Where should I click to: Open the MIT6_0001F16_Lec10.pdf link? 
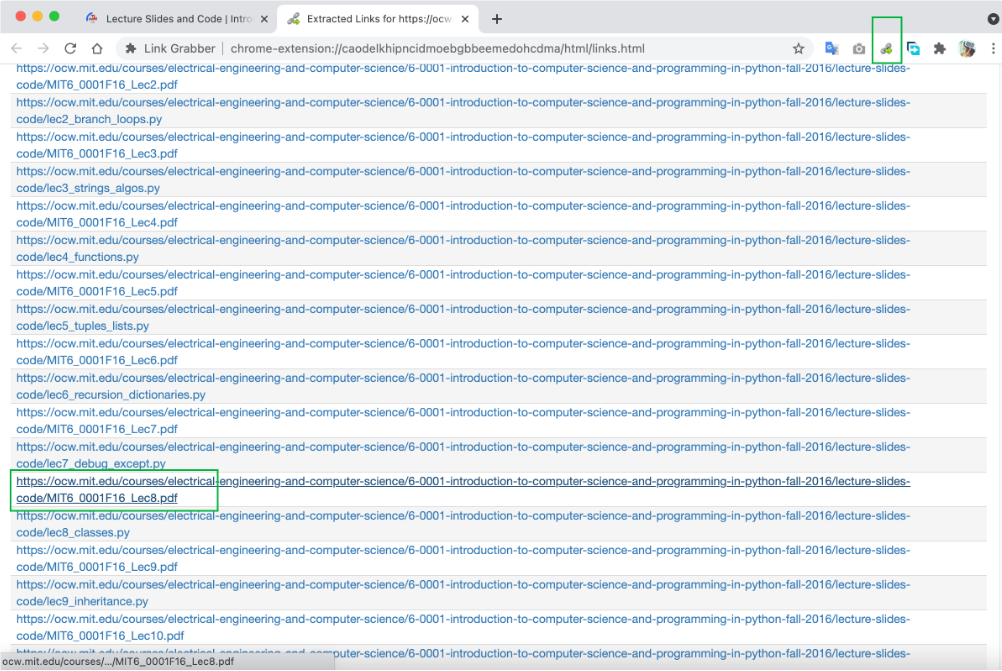click(x=463, y=628)
